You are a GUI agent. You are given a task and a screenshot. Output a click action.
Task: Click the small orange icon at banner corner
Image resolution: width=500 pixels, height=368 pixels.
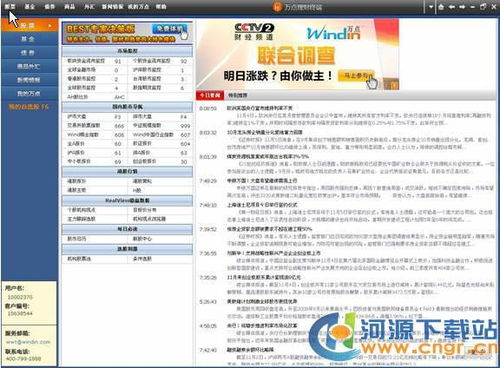tap(394, 85)
